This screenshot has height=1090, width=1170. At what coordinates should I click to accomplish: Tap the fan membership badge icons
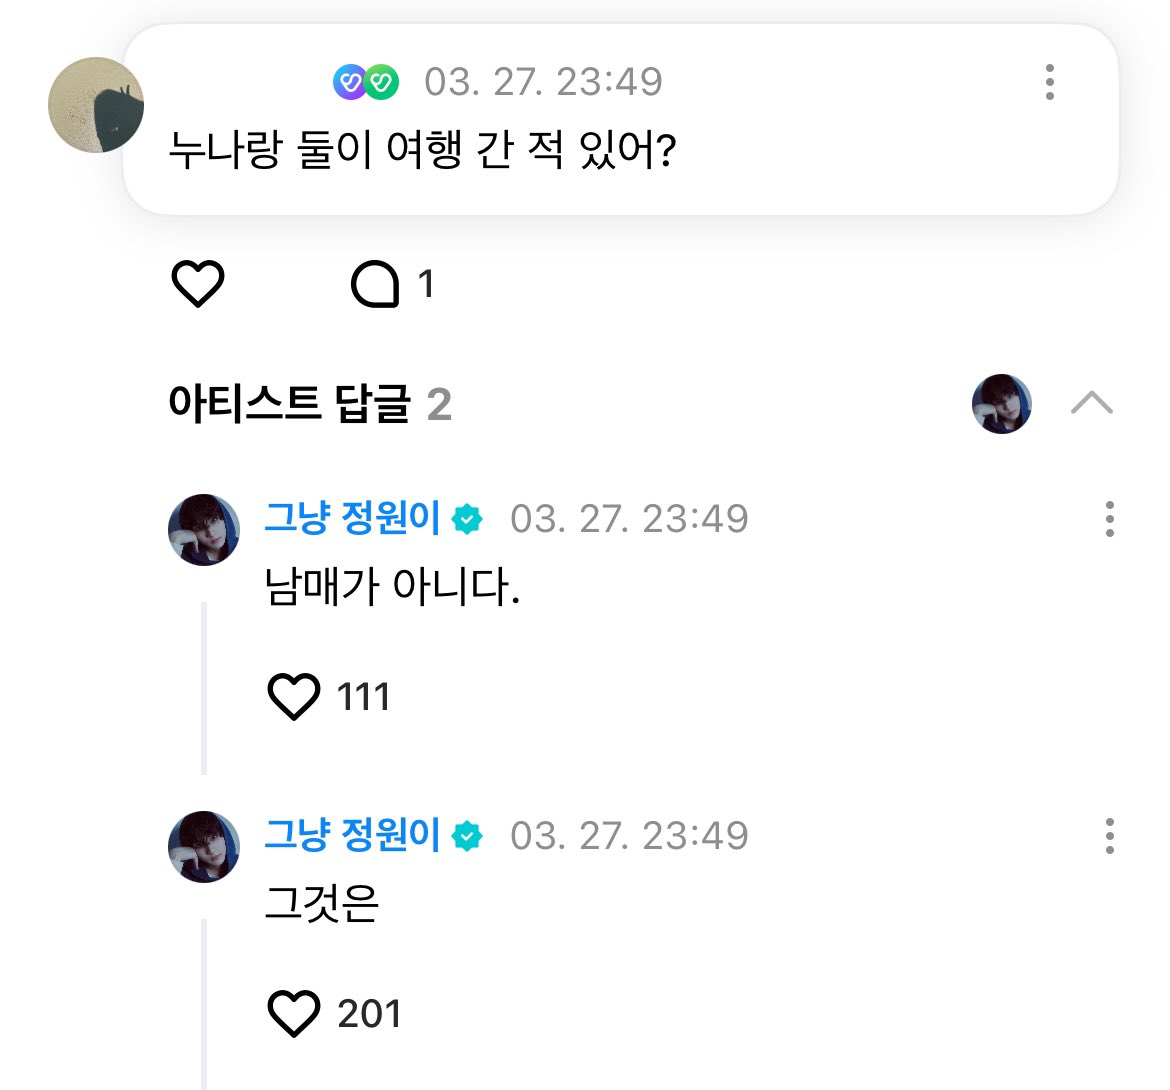pos(366,82)
